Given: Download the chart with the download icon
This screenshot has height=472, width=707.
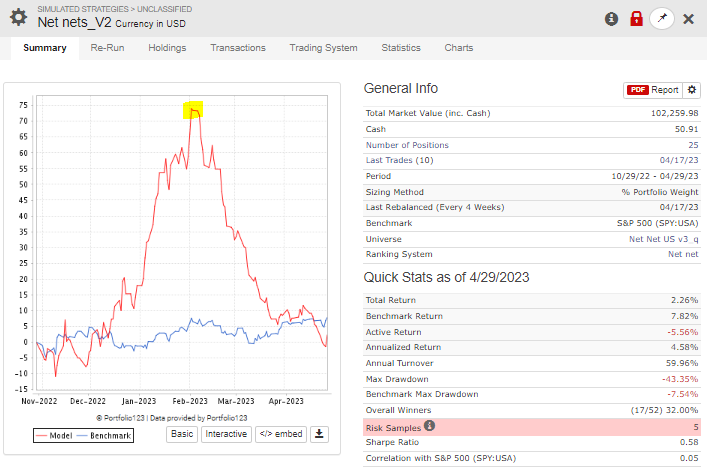Looking at the screenshot, I should [x=319, y=434].
